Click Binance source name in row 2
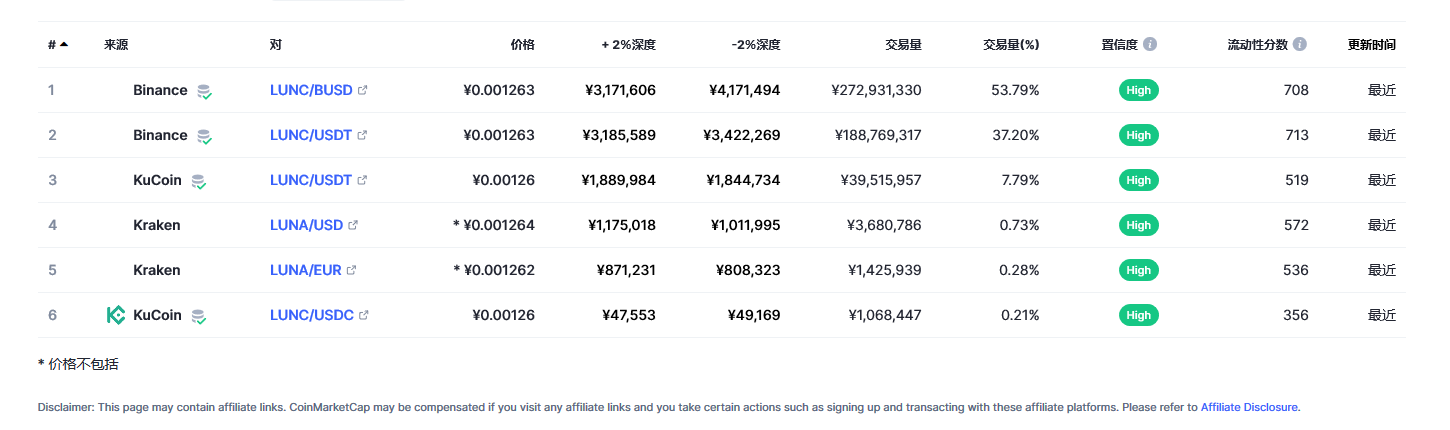Image resolution: width=1450 pixels, height=430 pixels. (x=160, y=135)
